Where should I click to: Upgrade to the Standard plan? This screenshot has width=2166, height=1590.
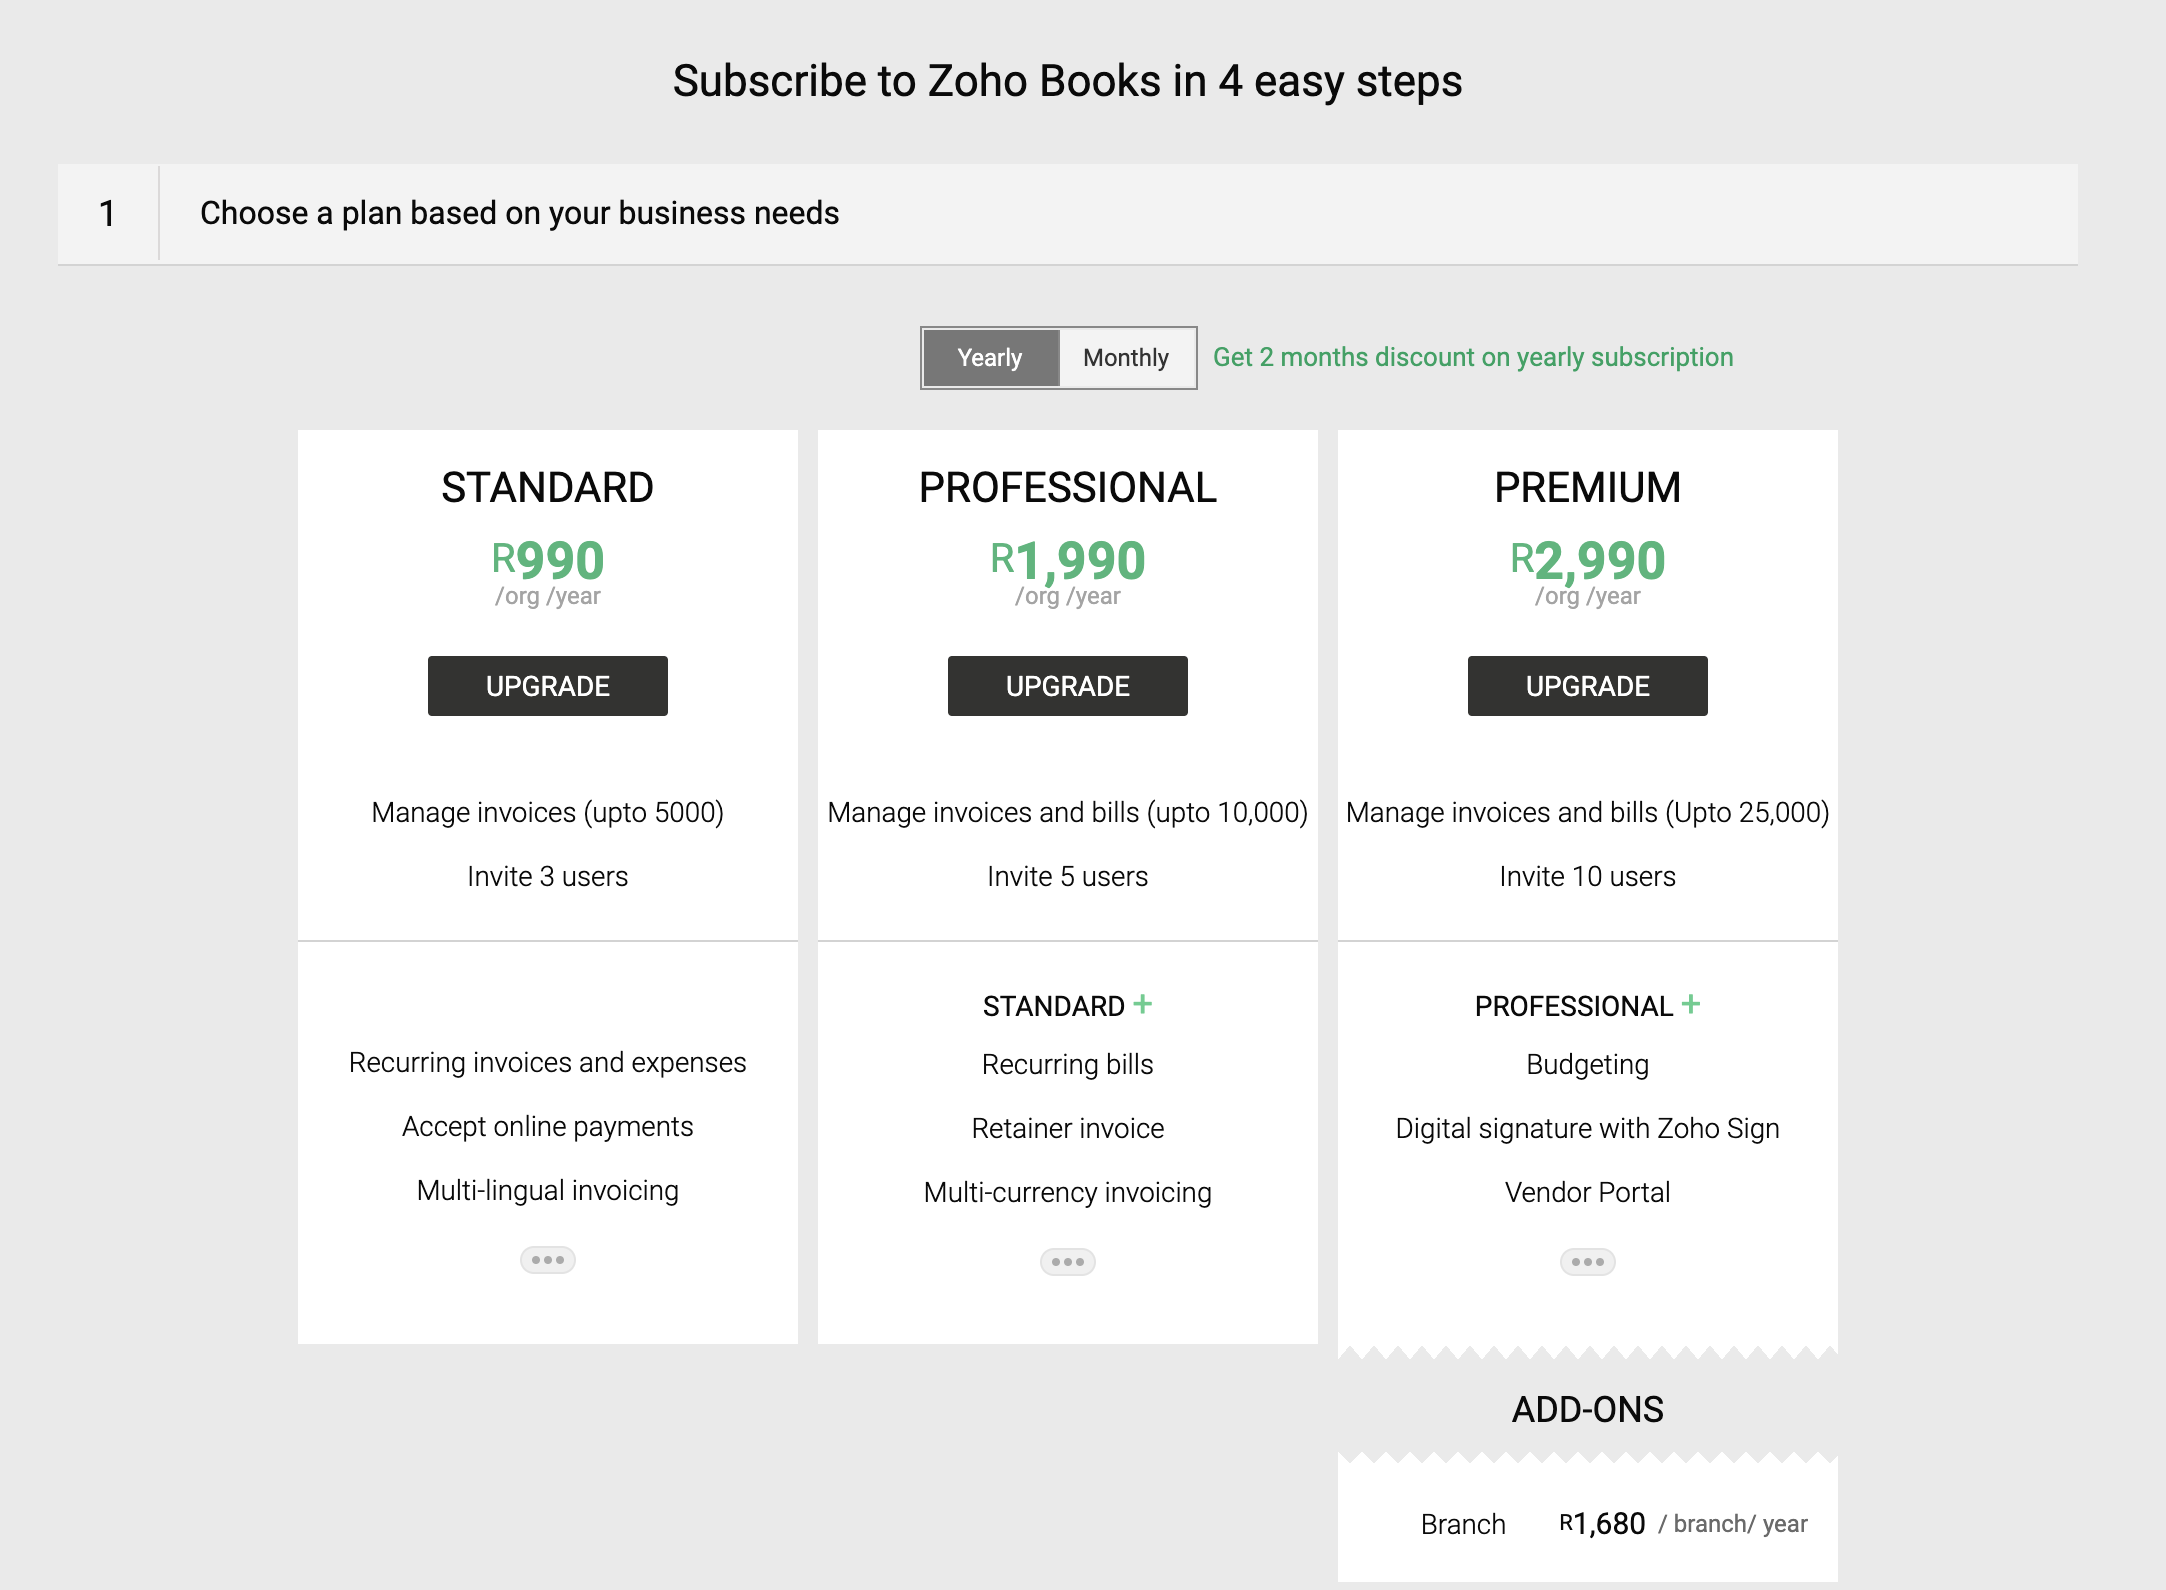pos(548,686)
